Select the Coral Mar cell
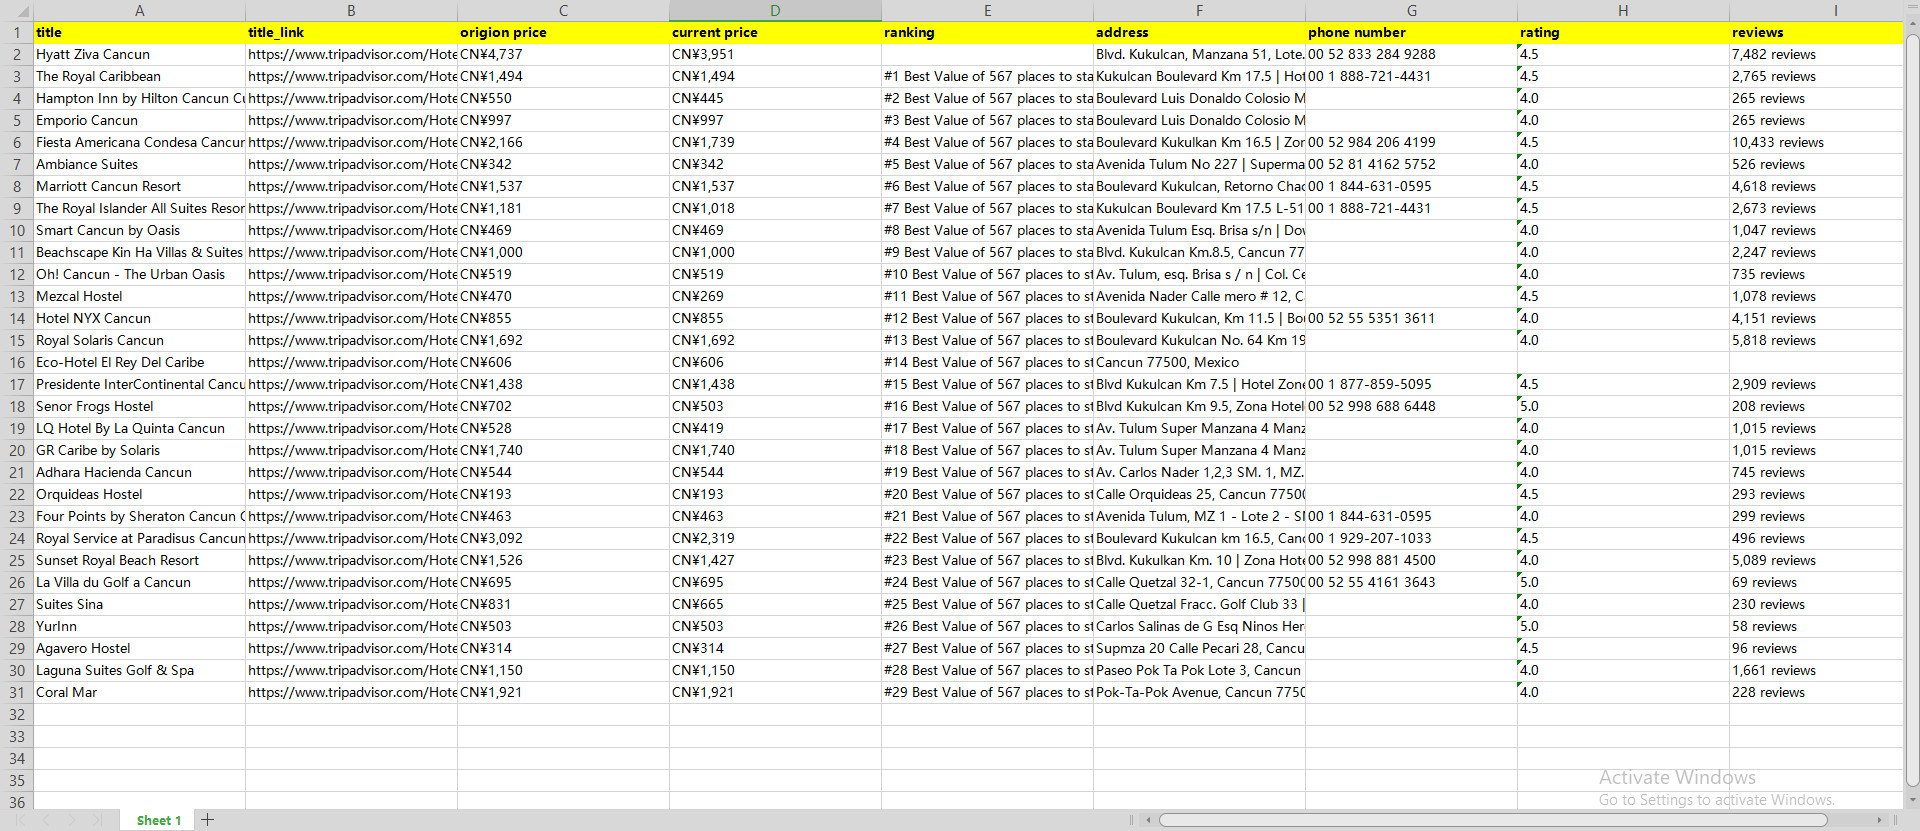Viewport: 1920px width, 831px height. coord(140,693)
